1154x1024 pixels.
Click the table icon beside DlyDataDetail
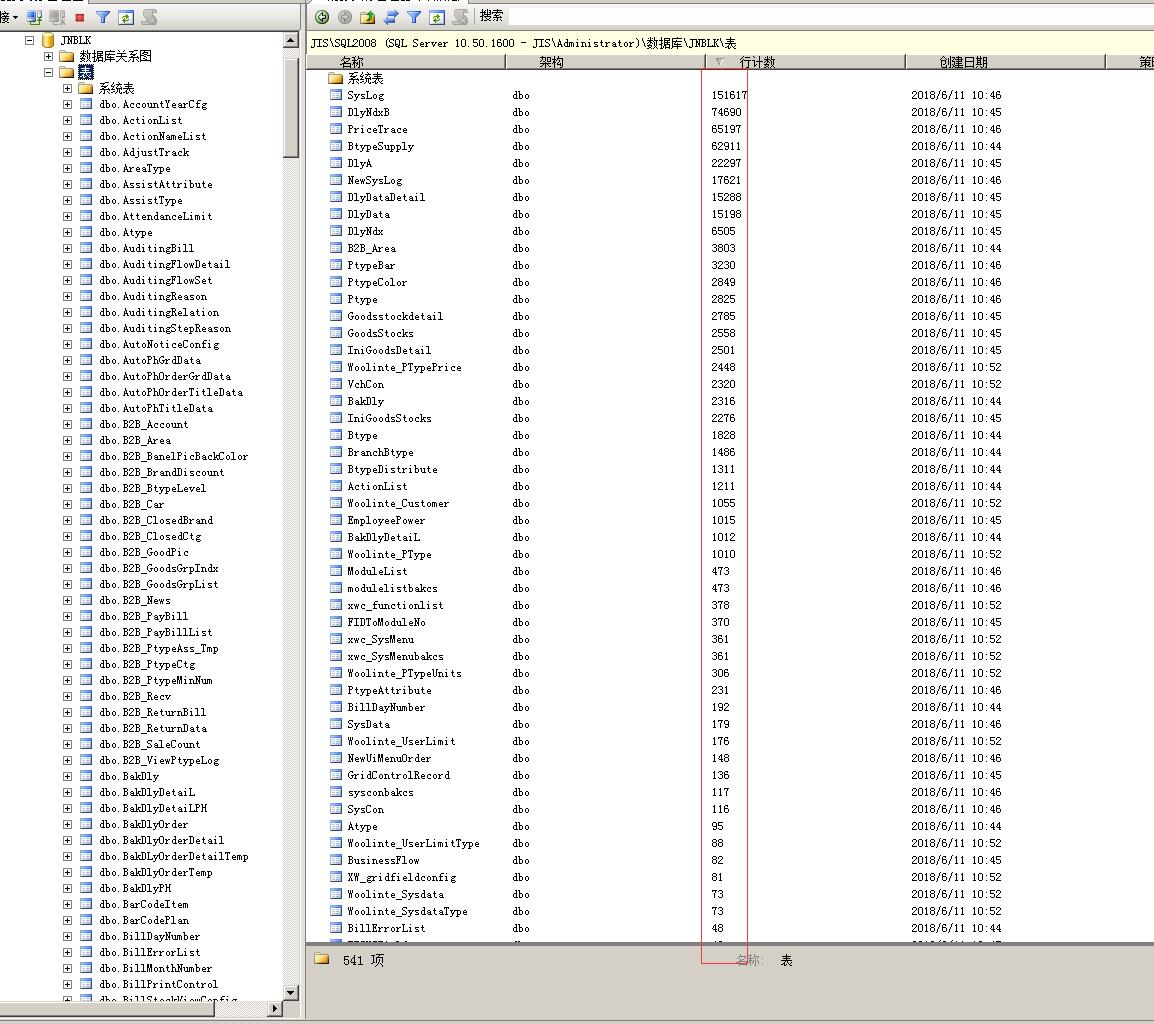[336, 197]
